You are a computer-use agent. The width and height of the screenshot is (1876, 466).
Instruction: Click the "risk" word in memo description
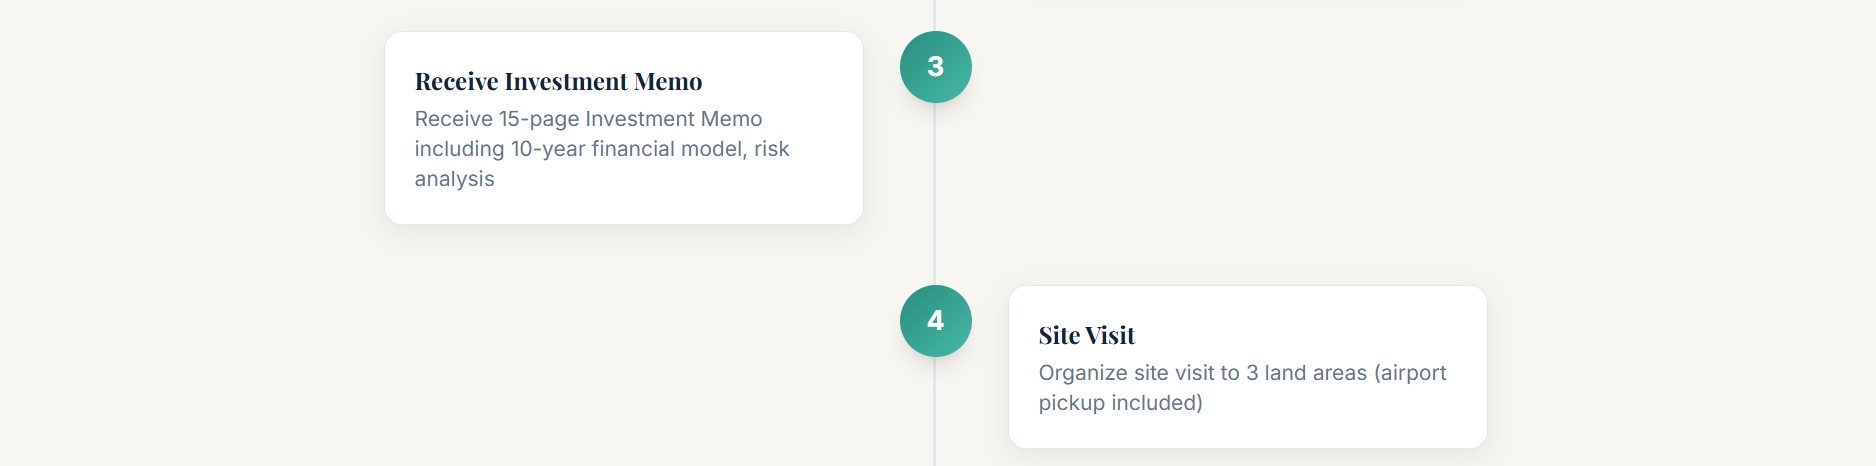tap(771, 149)
